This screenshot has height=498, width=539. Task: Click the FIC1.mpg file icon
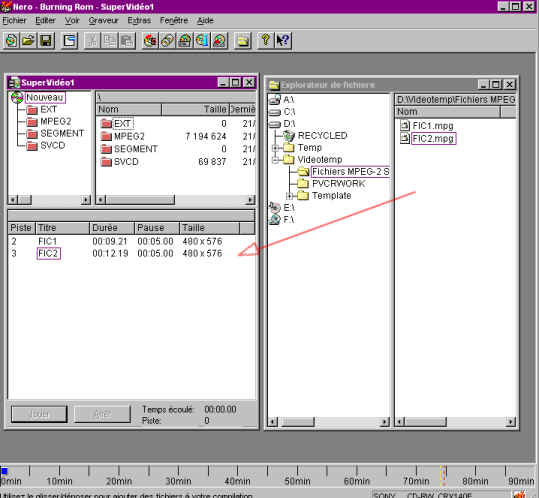[x=405, y=125]
